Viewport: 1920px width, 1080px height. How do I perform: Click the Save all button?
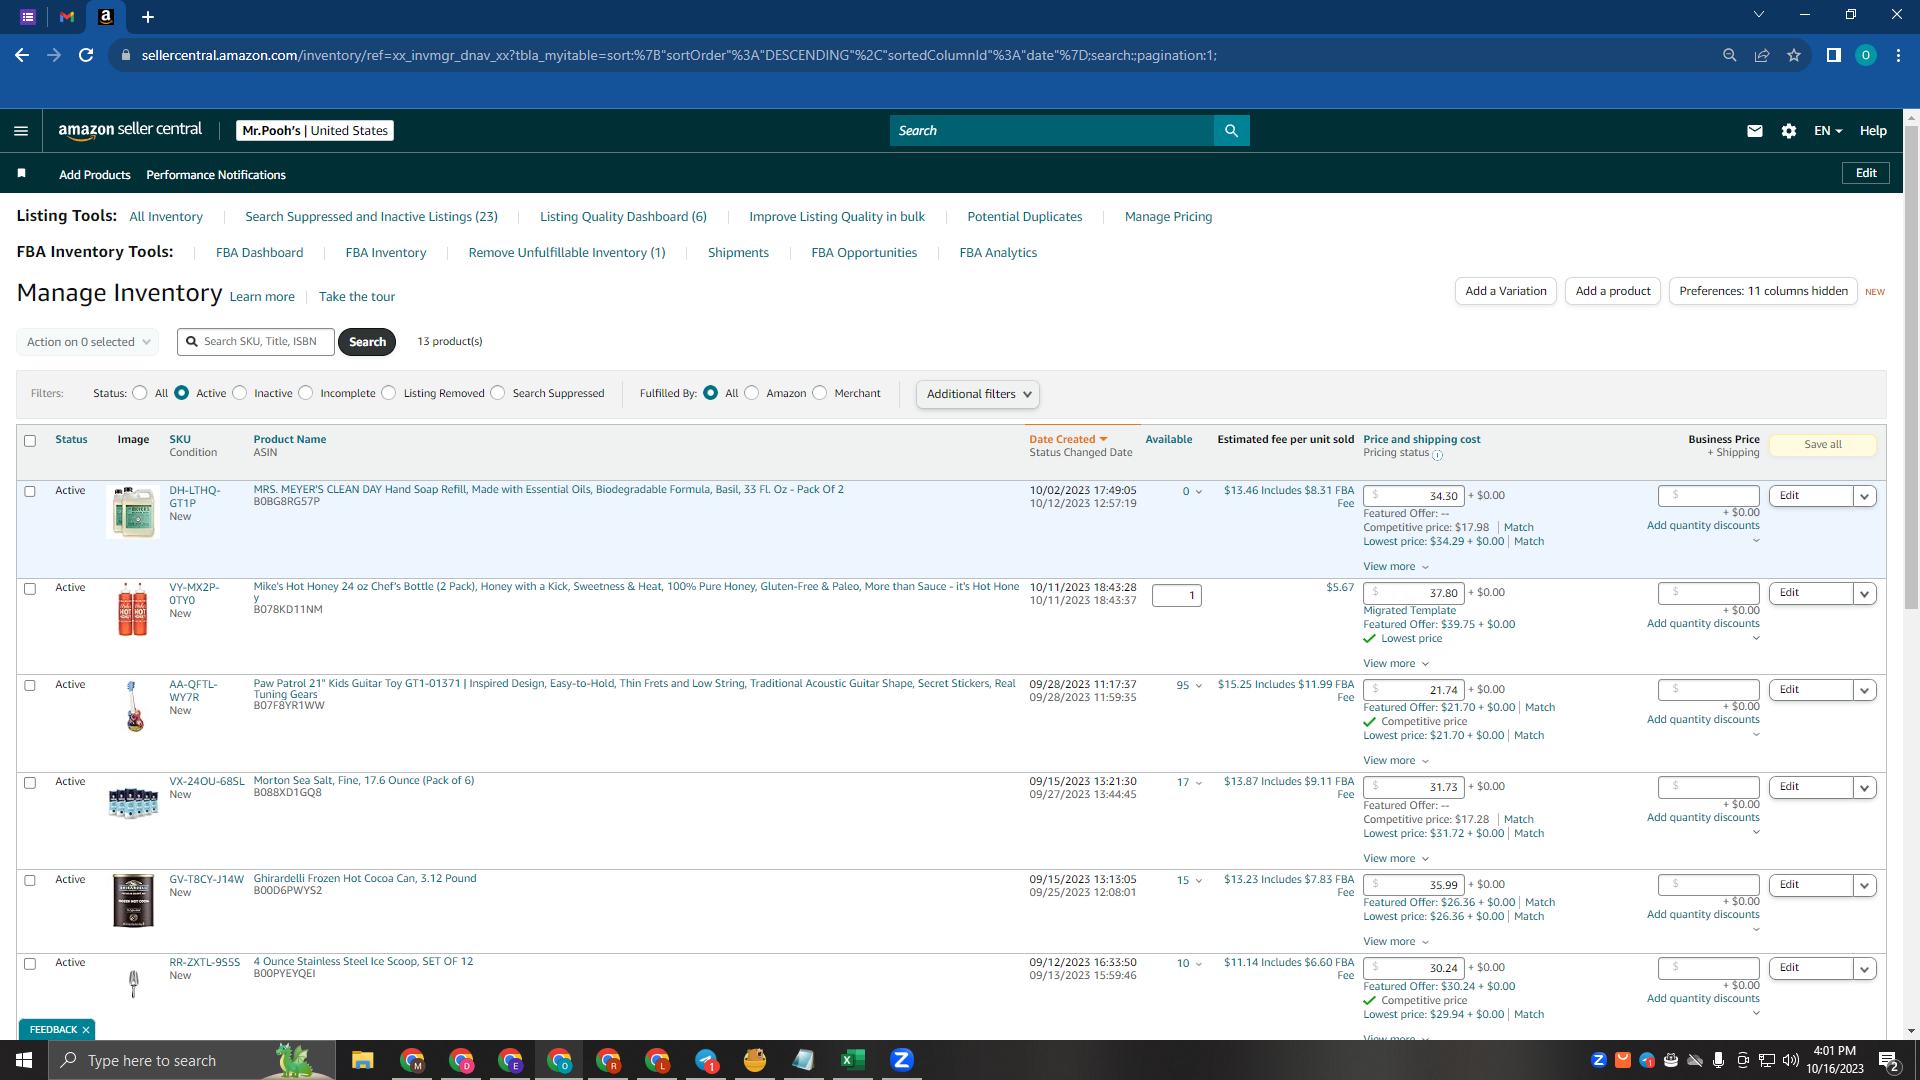1823,445
